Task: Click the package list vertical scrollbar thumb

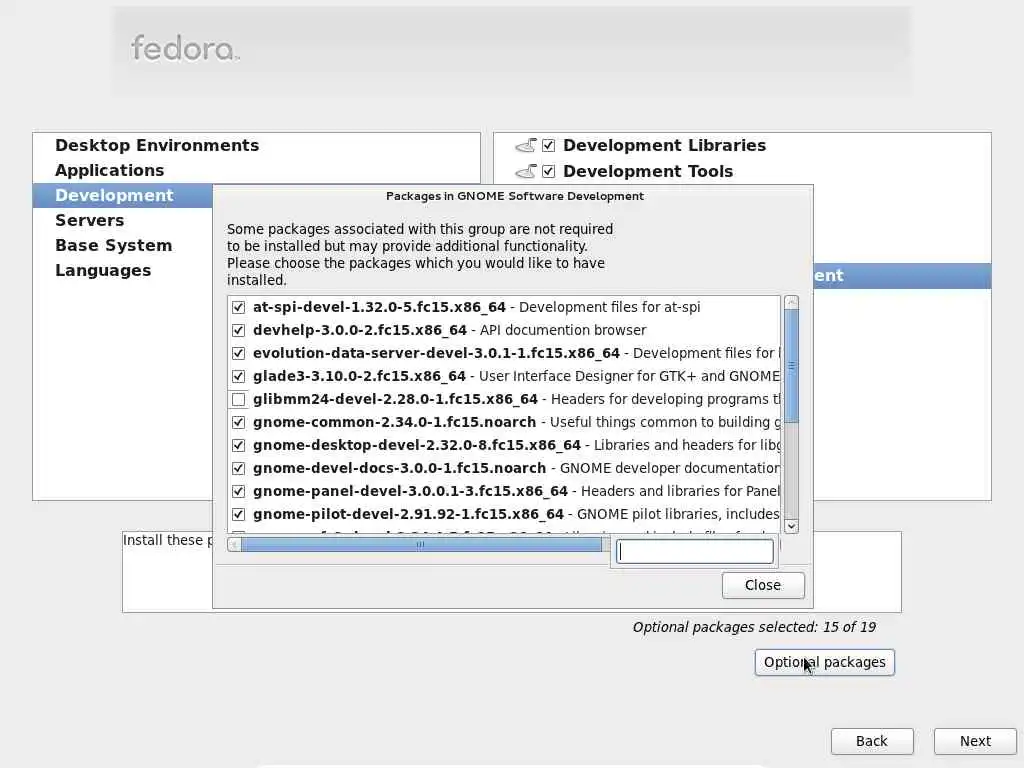Action: click(791, 366)
